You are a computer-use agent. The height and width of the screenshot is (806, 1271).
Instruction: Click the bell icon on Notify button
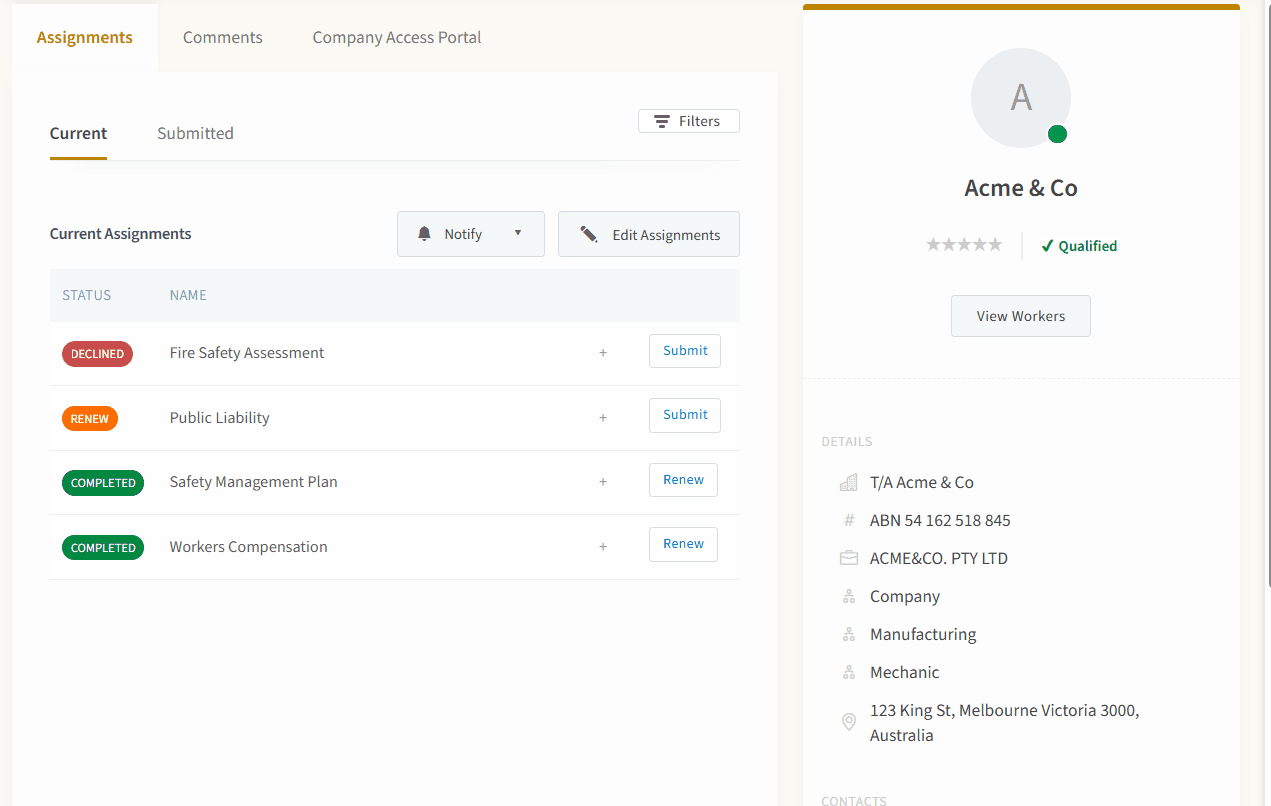[424, 234]
